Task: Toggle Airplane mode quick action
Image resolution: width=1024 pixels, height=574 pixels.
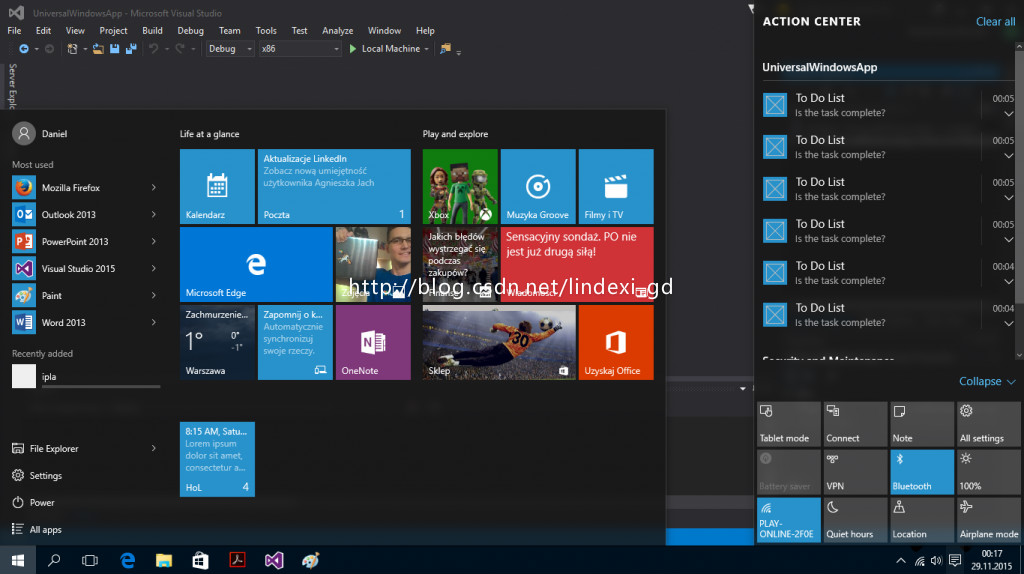Action: pyautogui.click(x=989, y=519)
